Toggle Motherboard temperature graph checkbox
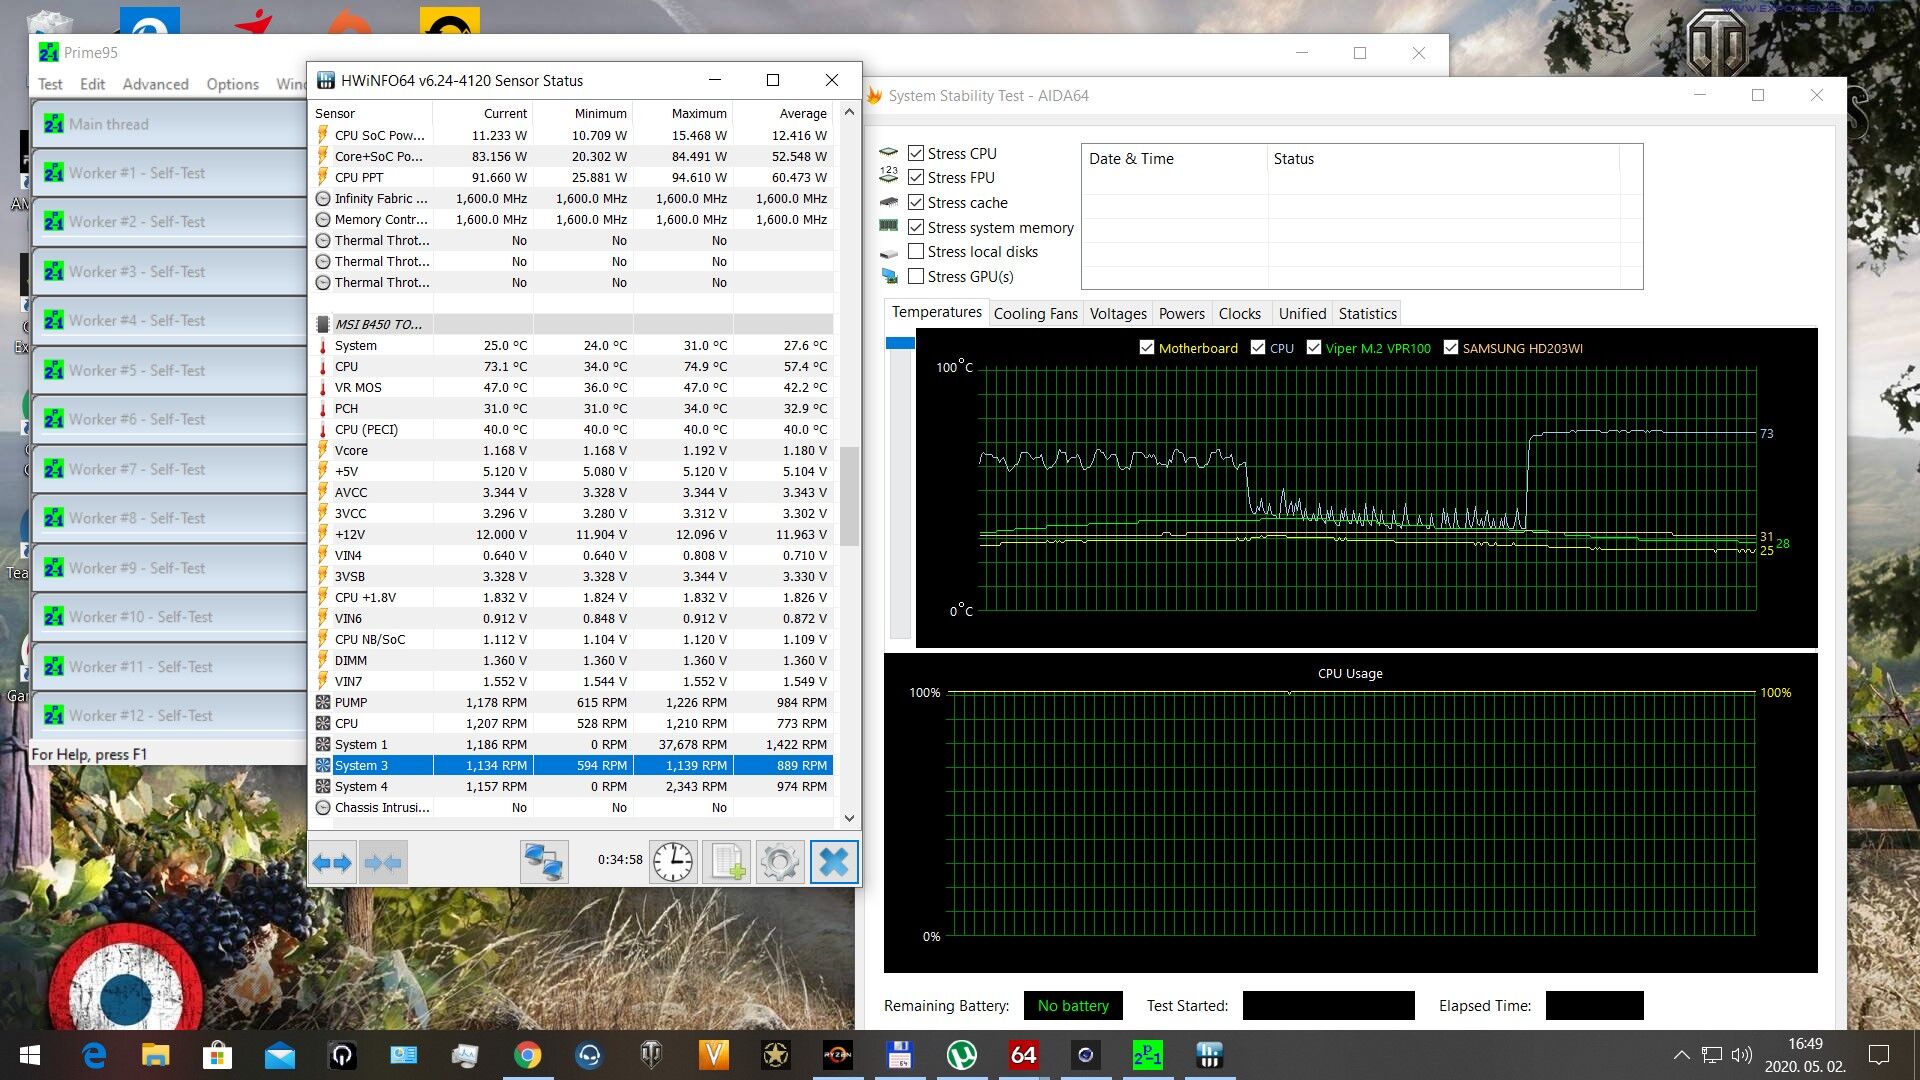1920x1080 pixels. pyautogui.click(x=1147, y=348)
